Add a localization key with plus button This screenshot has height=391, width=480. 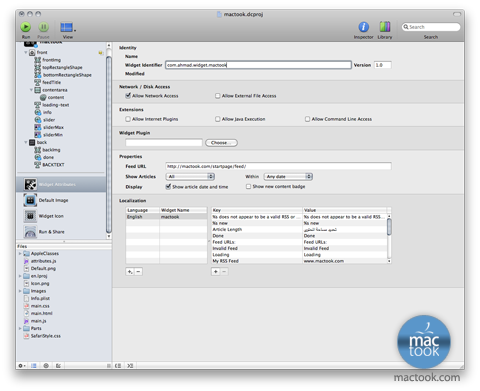pos(216,272)
